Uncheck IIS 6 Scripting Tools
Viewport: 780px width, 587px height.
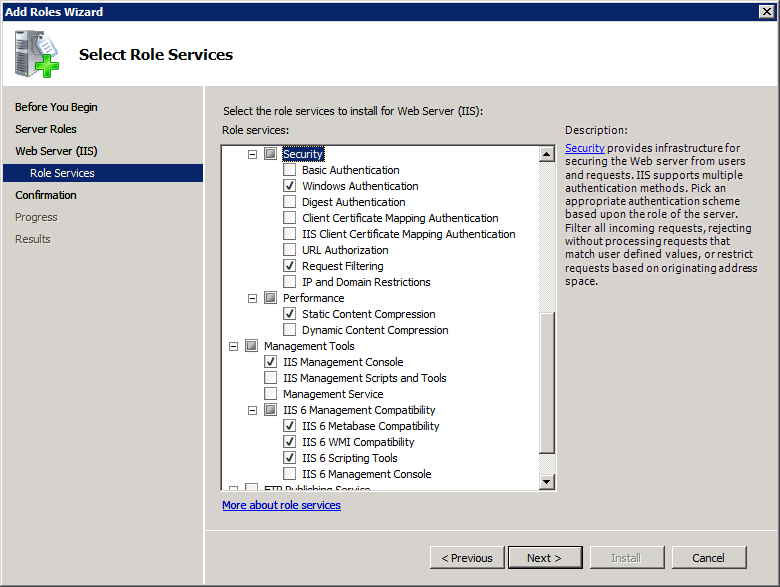pyautogui.click(x=290, y=458)
